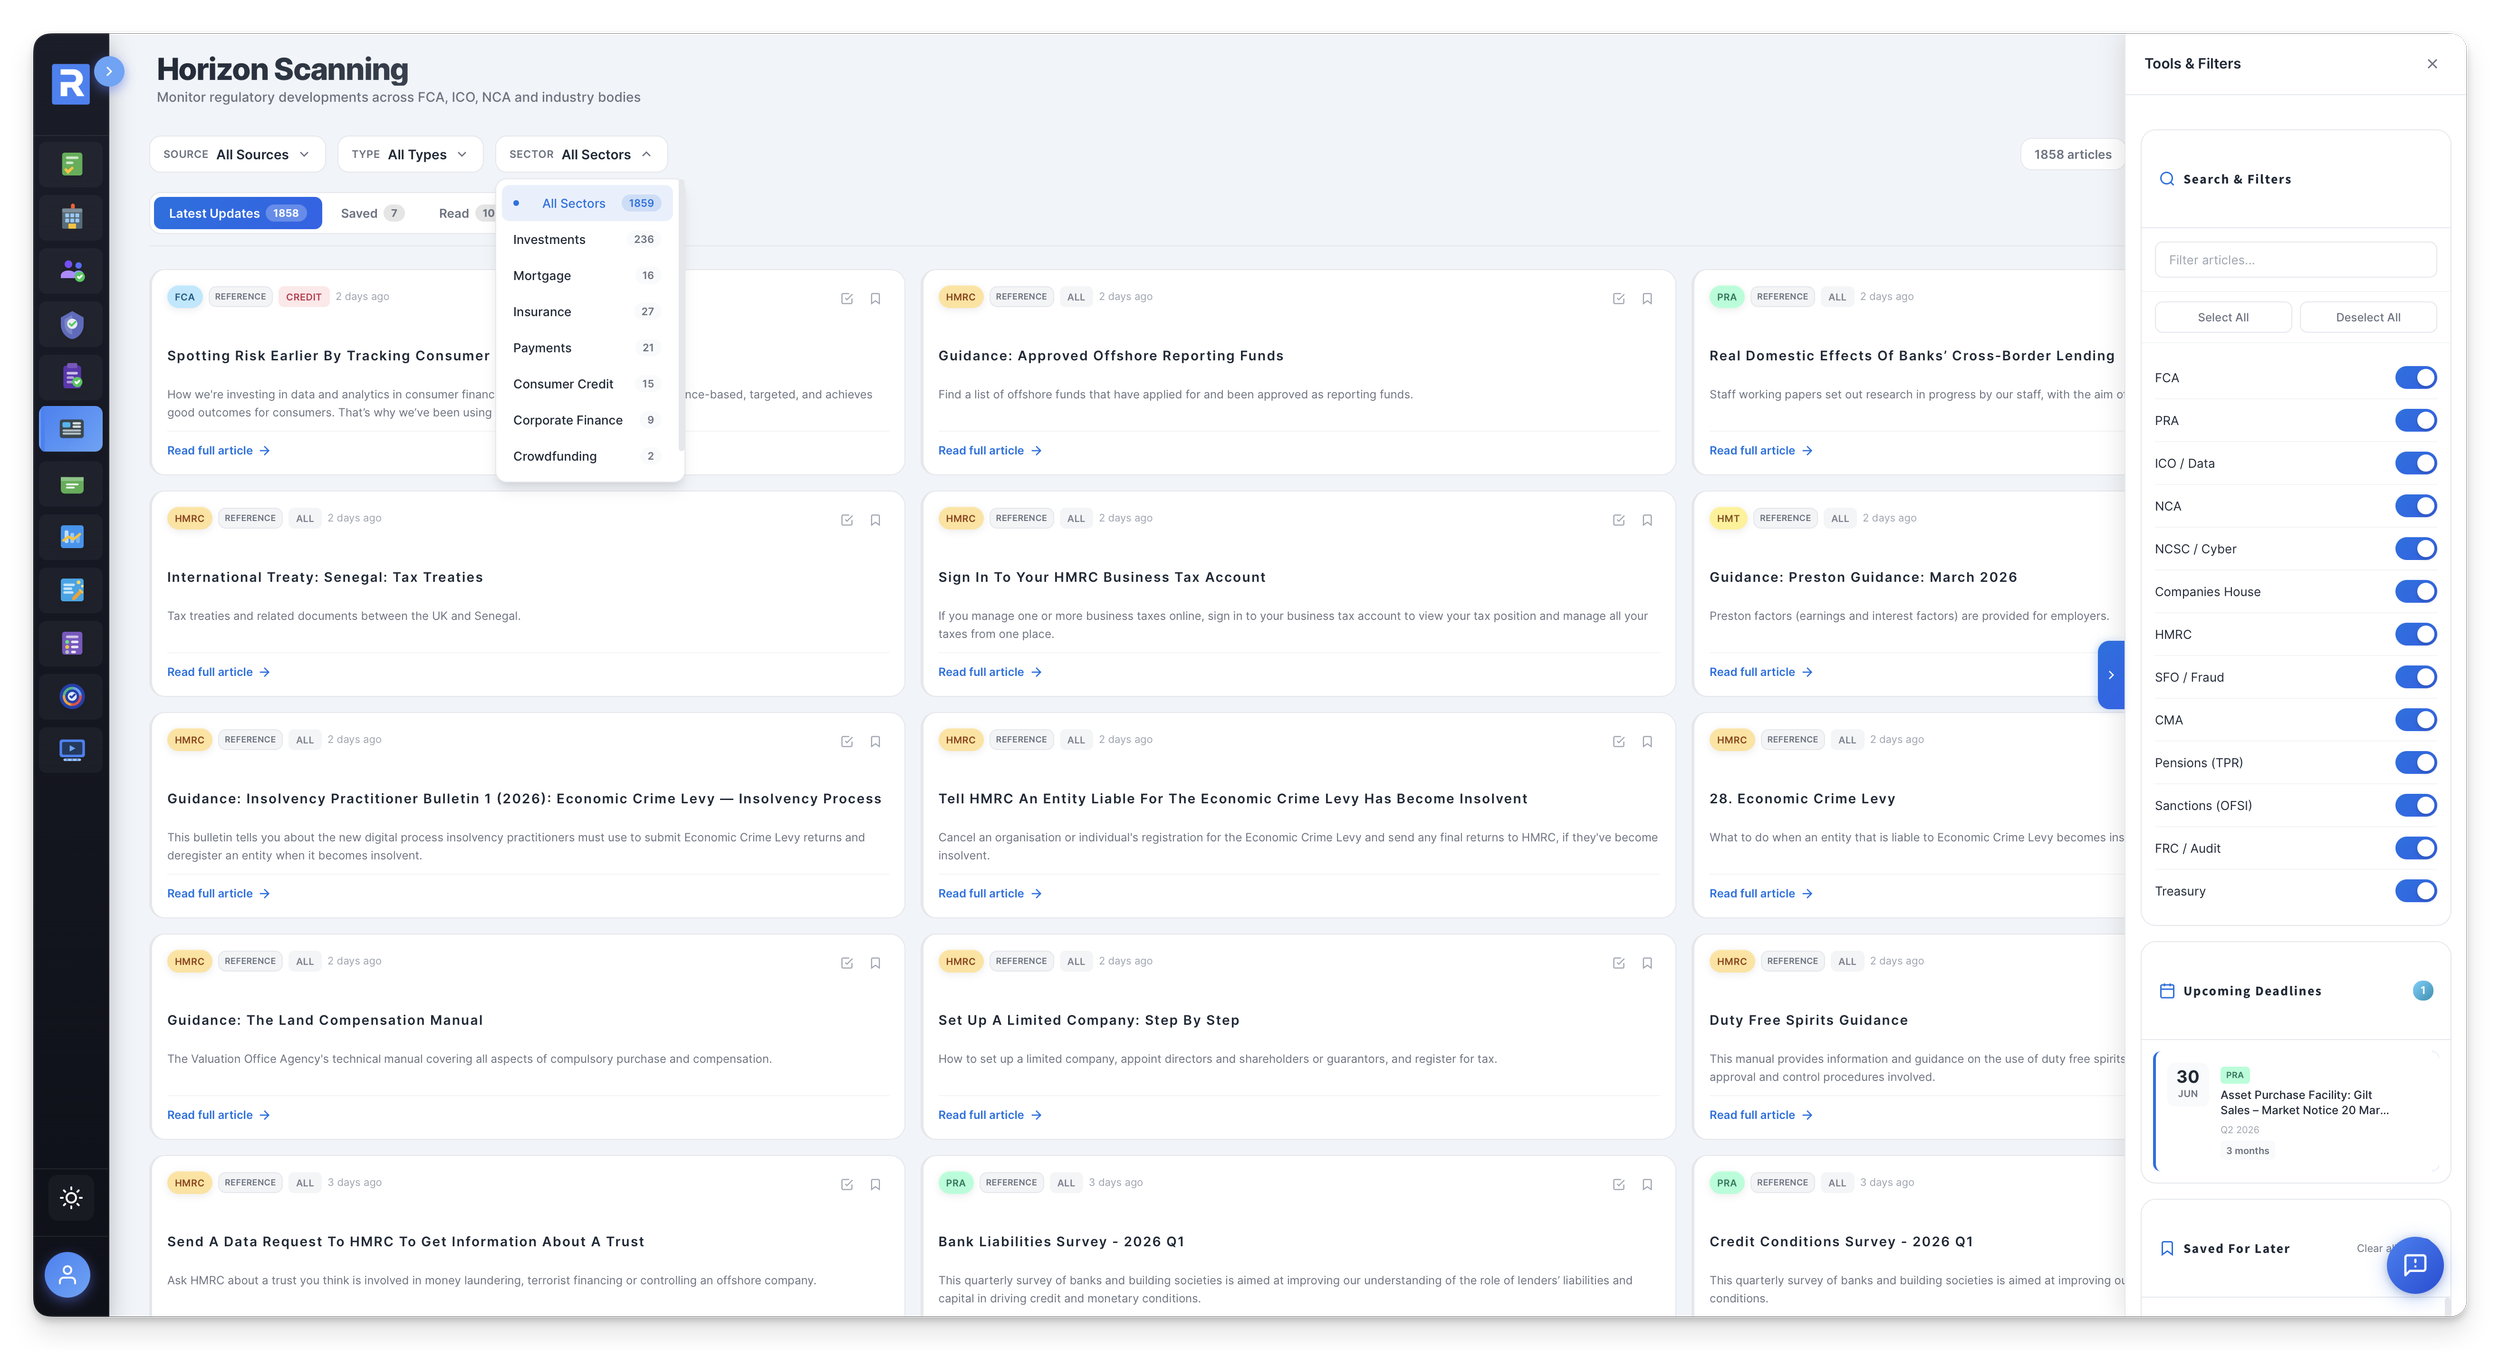2500x1350 pixels.
Task: Select Mortgage sector option
Action: pos(587,275)
